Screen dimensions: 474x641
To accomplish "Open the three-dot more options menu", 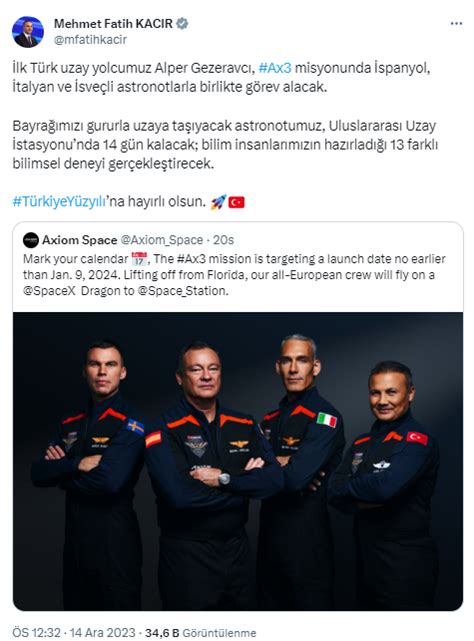I will (x=456, y=23).
